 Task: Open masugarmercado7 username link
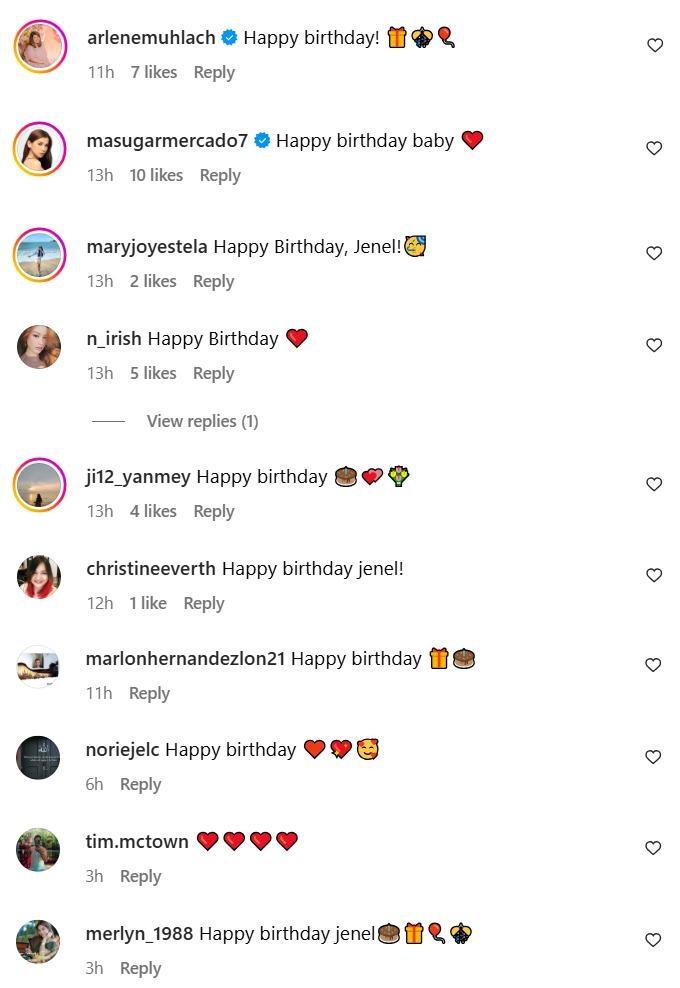point(167,141)
